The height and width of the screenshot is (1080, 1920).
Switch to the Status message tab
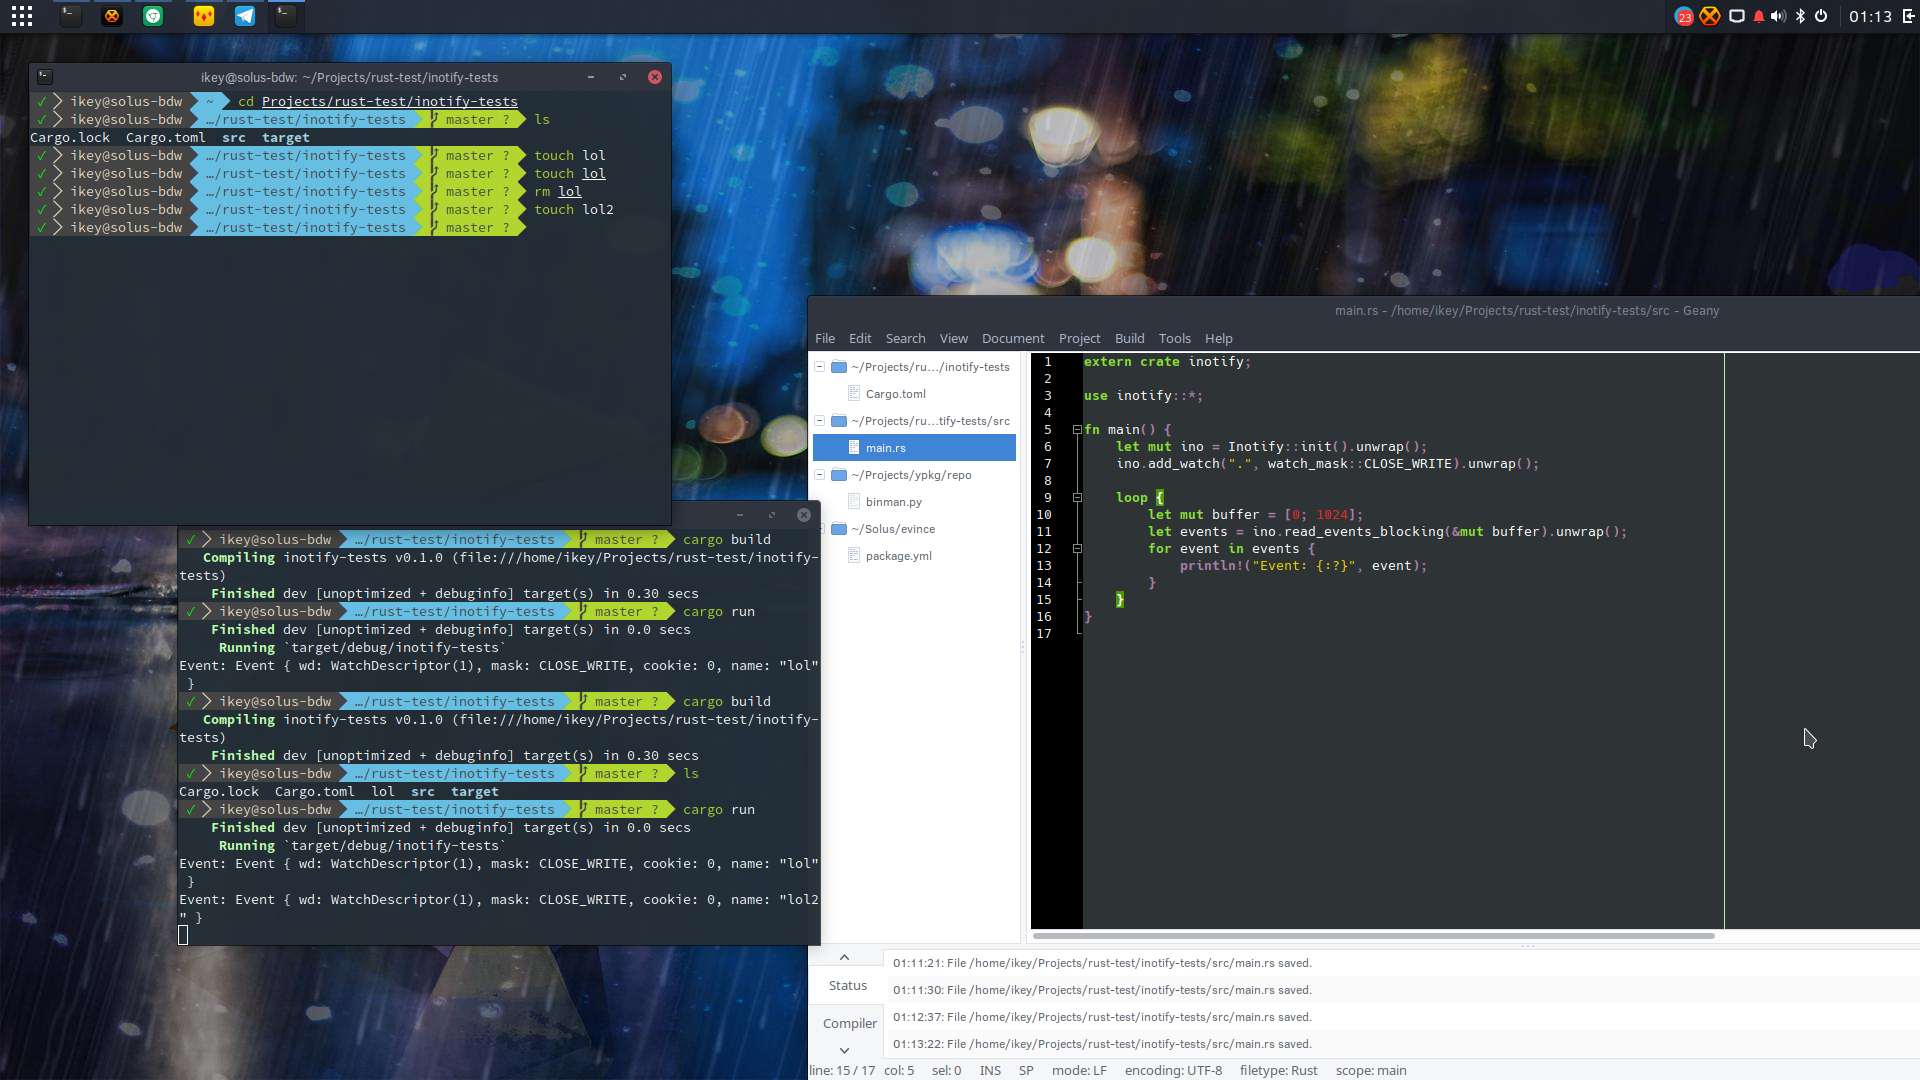[848, 986]
